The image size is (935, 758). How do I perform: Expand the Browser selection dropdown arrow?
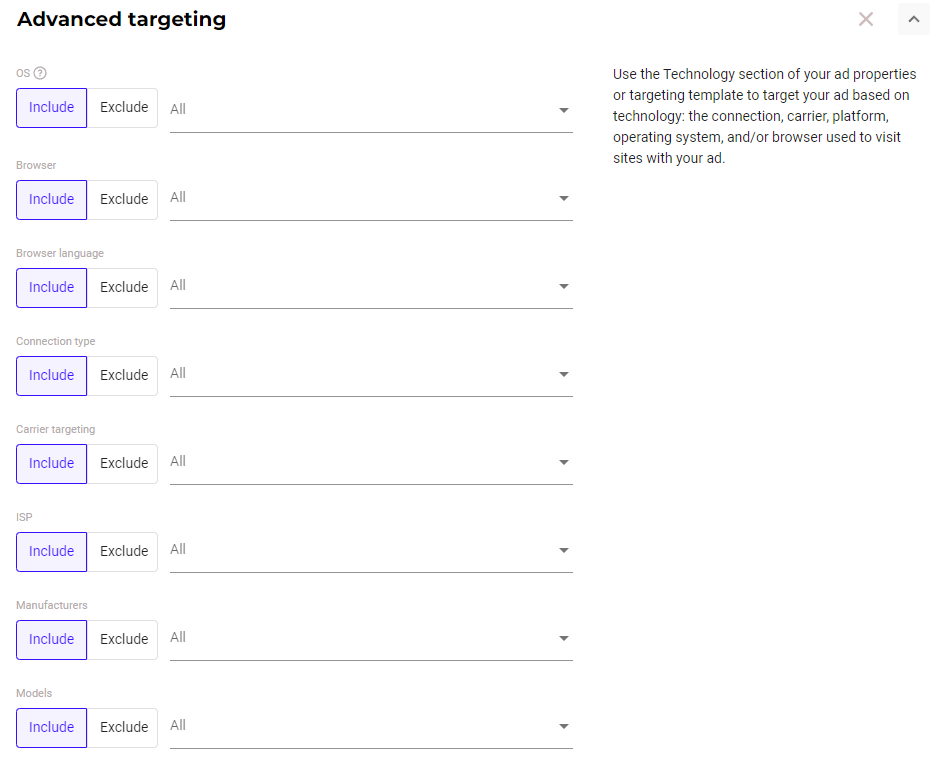coord(564,199)
